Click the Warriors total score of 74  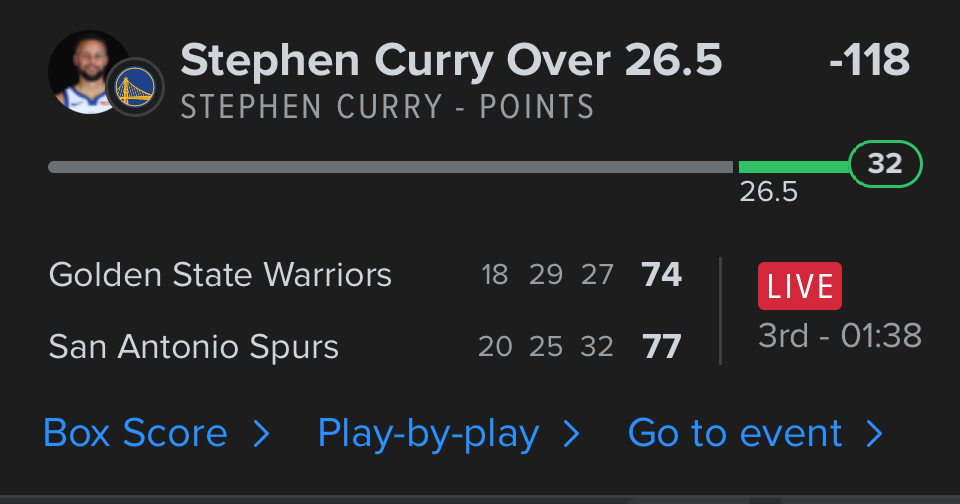coord(662,274)
